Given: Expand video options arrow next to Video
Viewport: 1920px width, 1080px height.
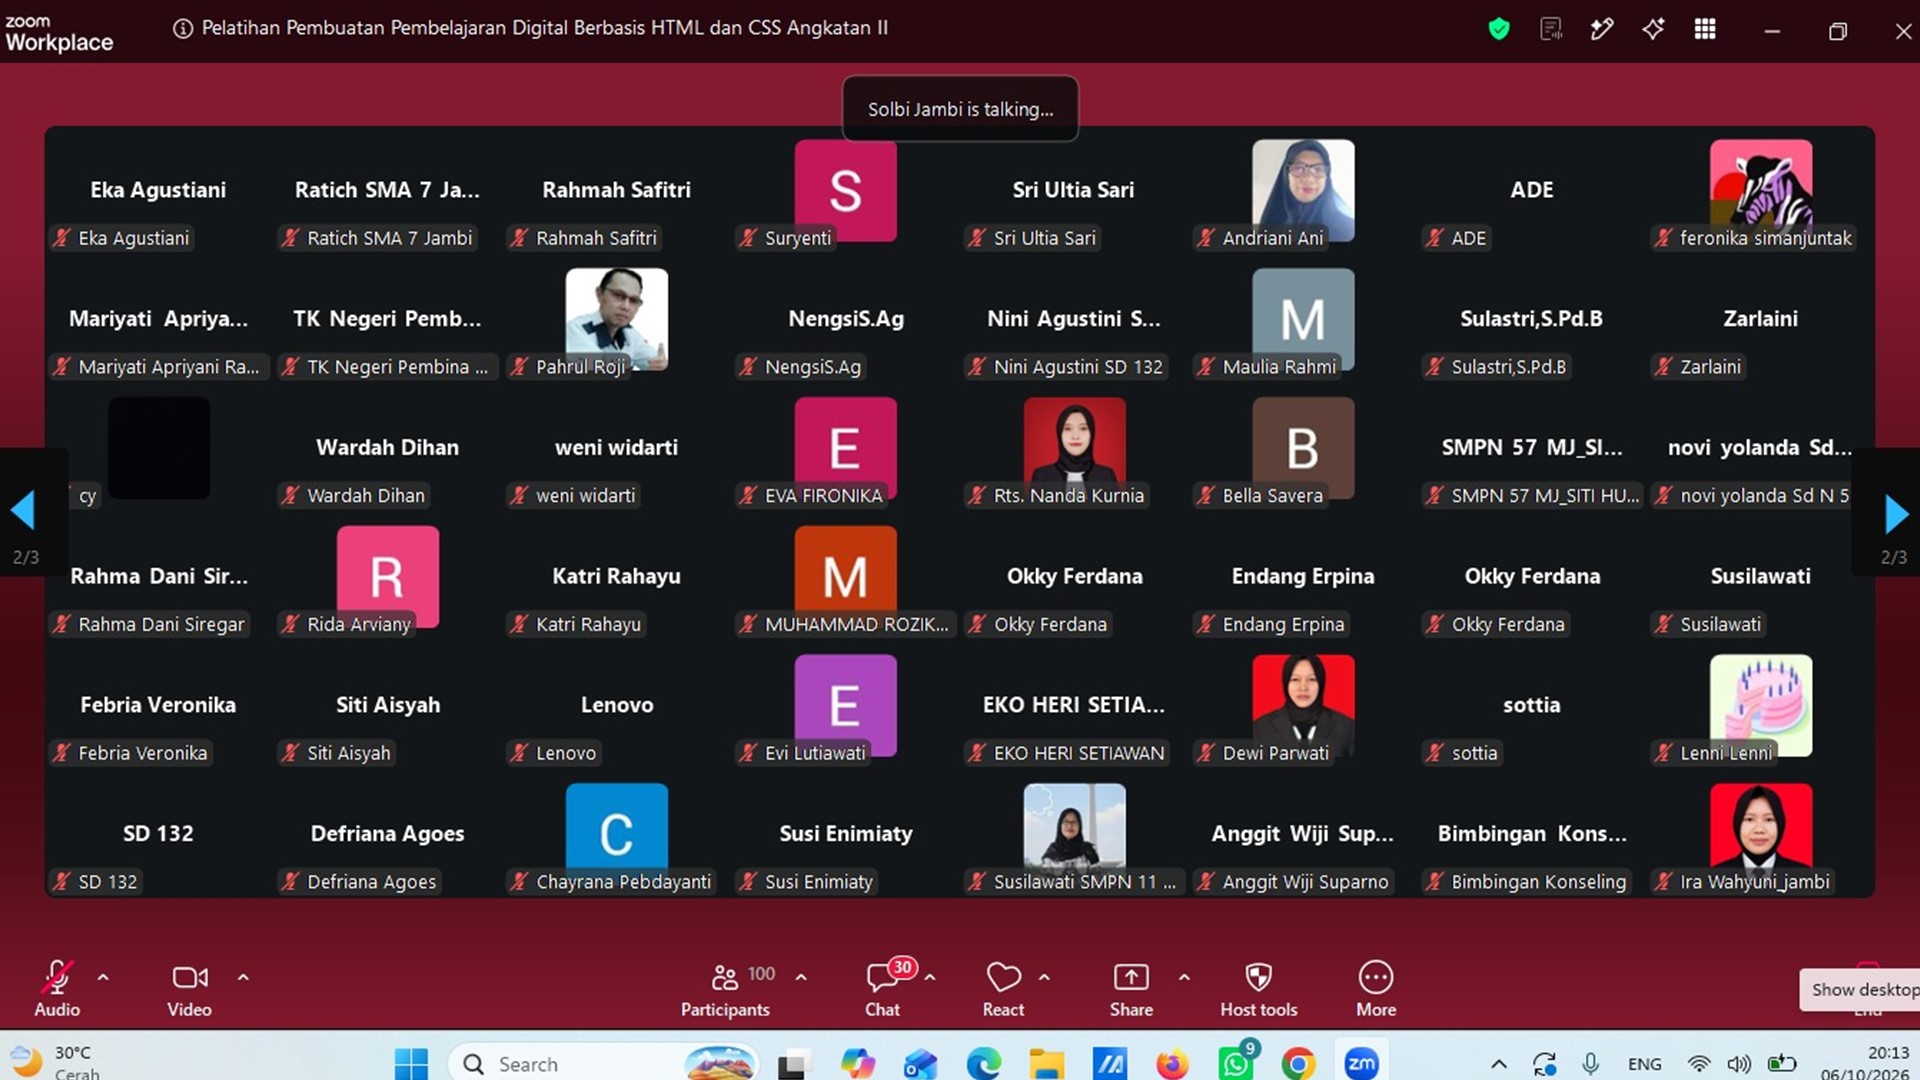Looking at the screenshot, I should pyautogui.click(x=243, y=977).
